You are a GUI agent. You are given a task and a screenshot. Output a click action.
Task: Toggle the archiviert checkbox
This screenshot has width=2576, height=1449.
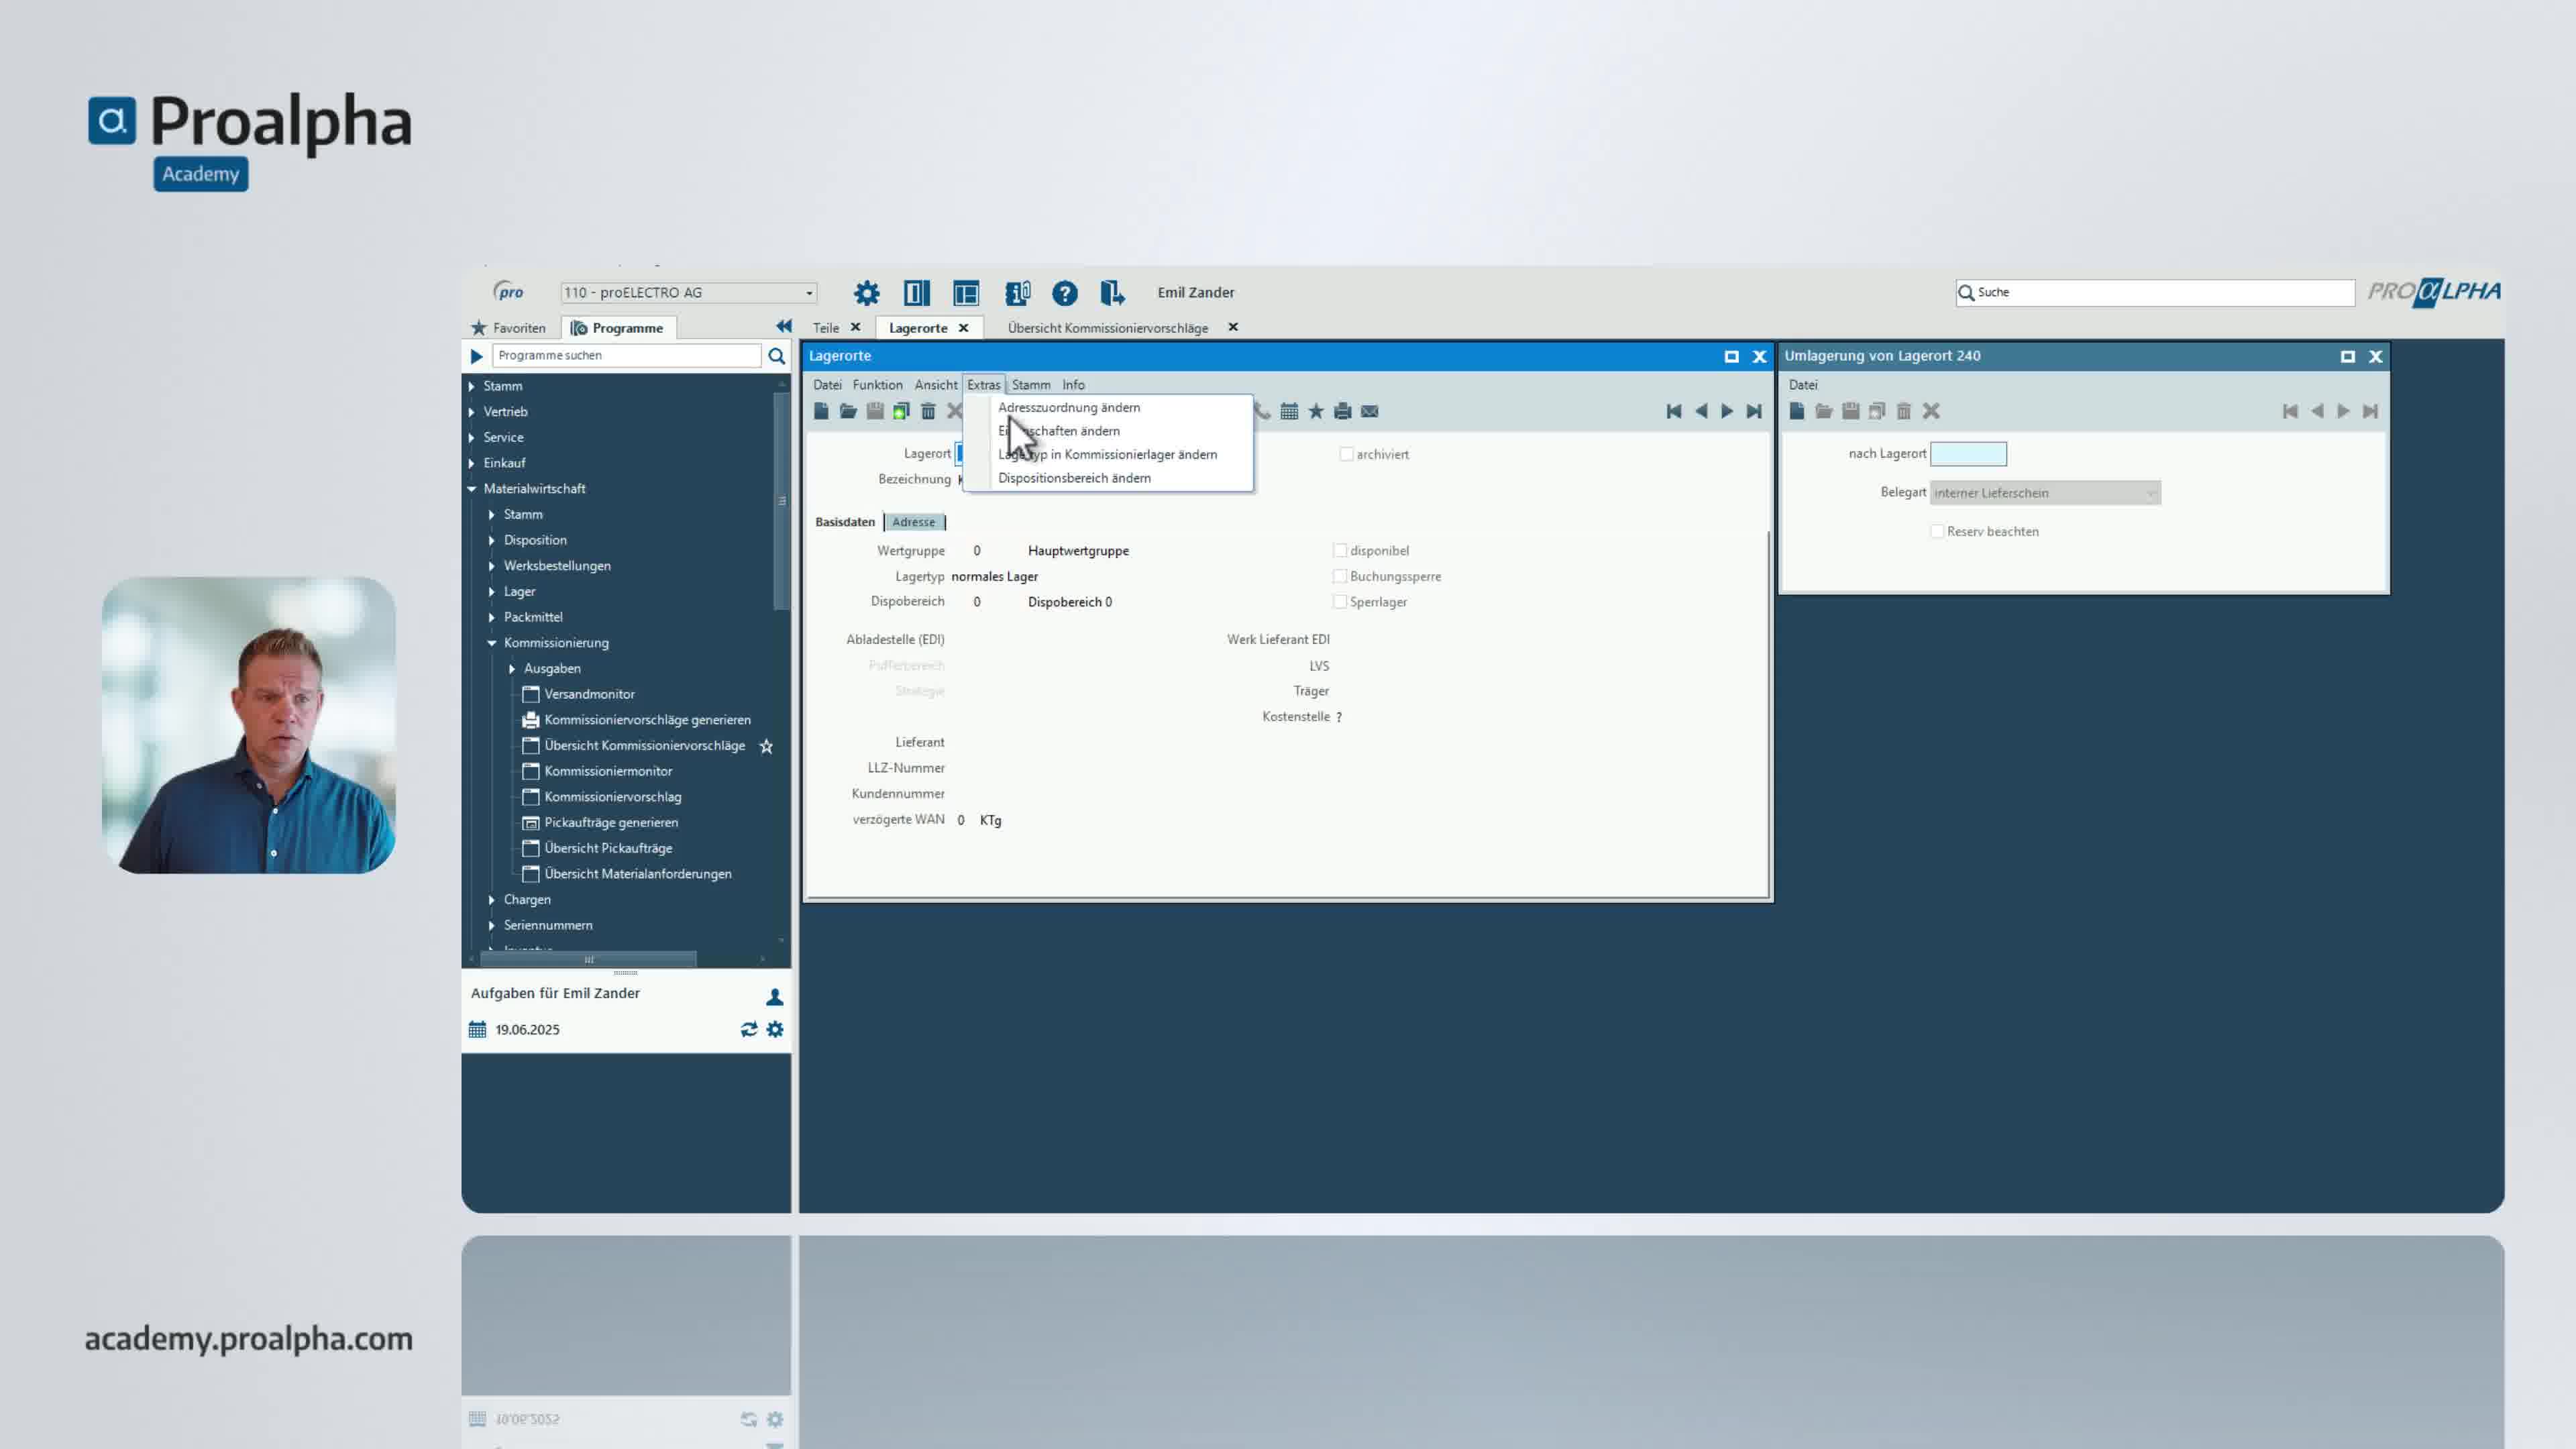point(1346,454)
